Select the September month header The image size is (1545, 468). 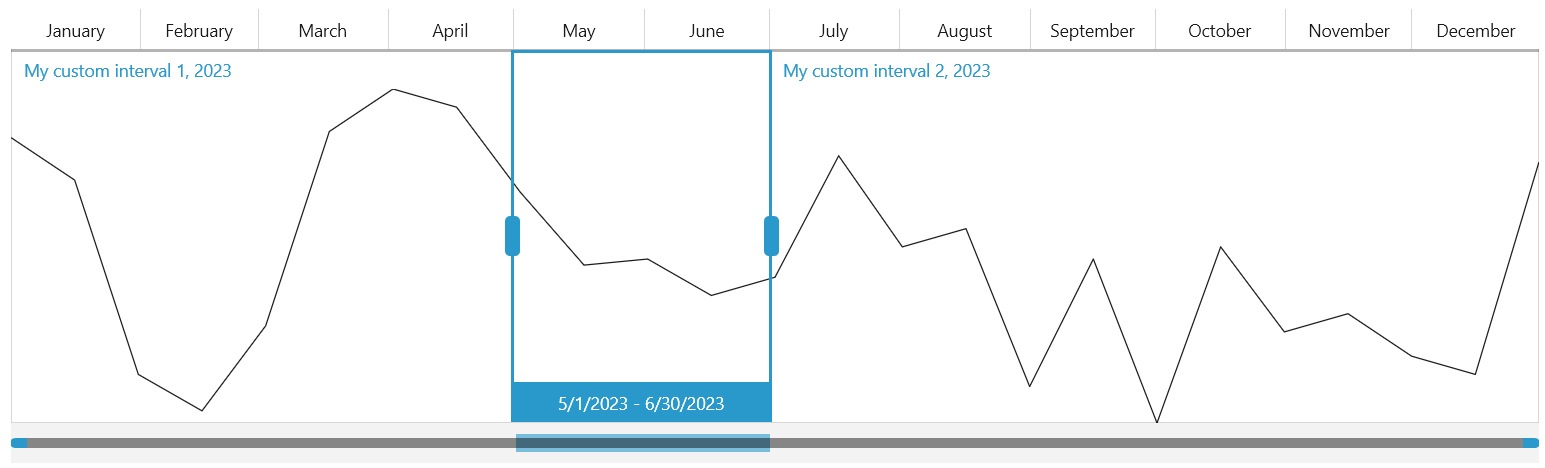tap(1093, 30)
